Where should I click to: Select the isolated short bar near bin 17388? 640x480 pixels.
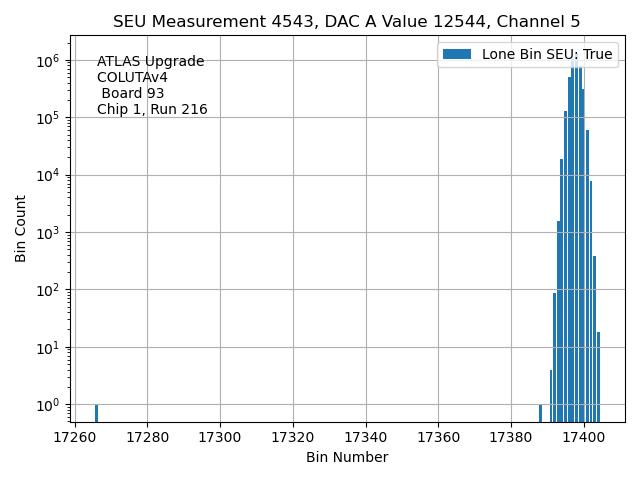[540, 413]
